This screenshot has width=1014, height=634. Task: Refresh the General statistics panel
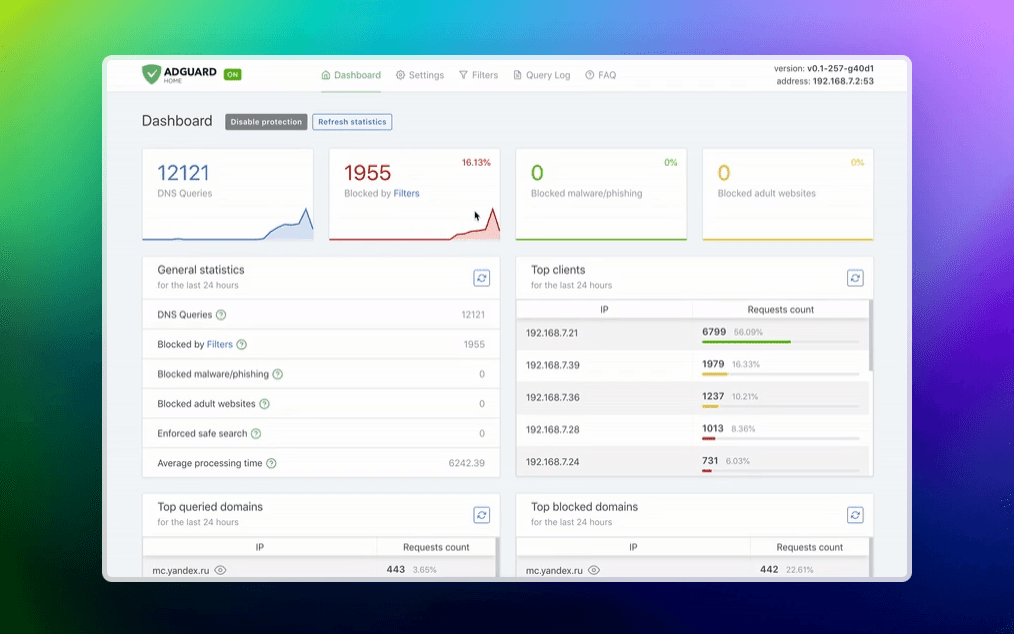point(481,277)
